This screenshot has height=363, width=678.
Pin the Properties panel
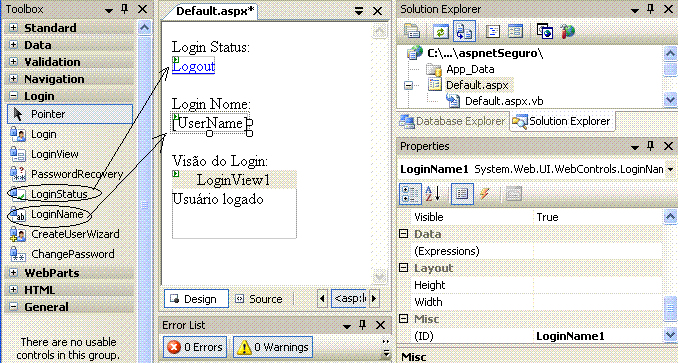[650, 146]
